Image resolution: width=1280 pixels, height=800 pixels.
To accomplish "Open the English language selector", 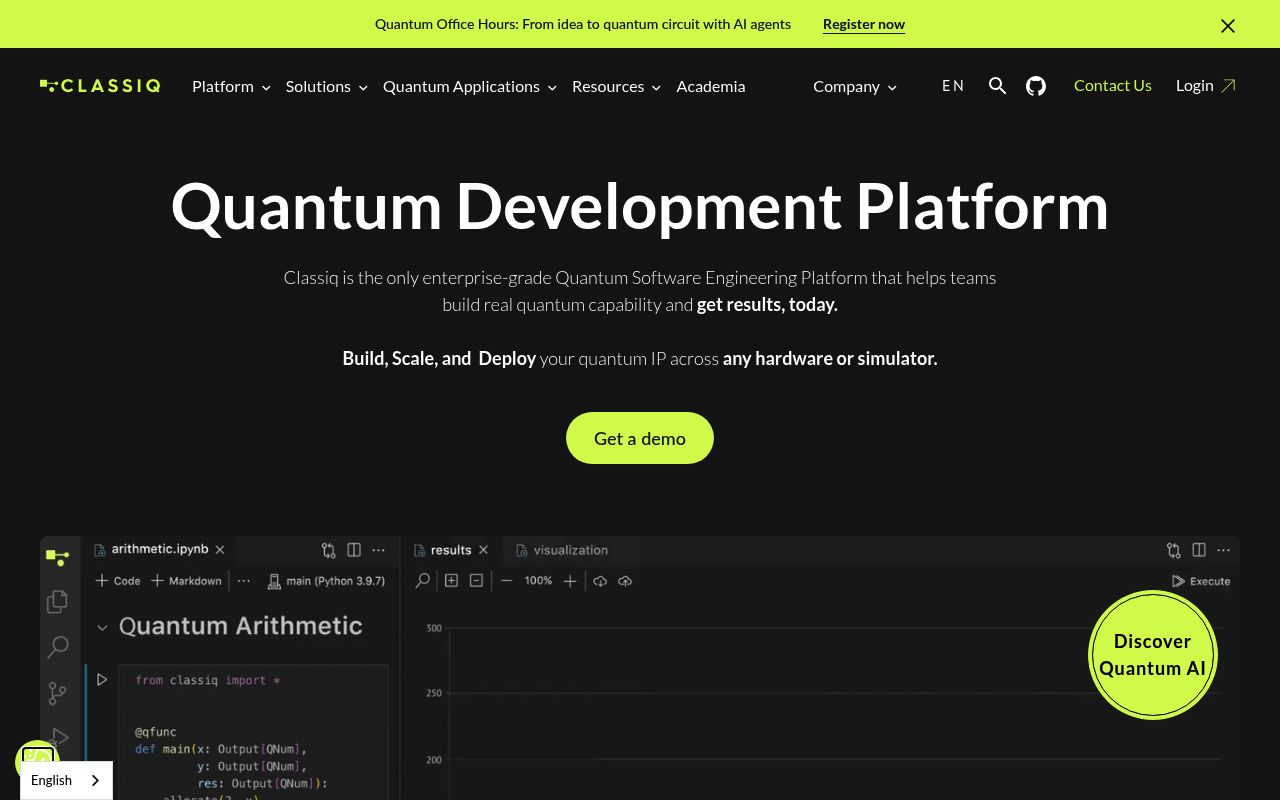I will click(x=66, y=780).
